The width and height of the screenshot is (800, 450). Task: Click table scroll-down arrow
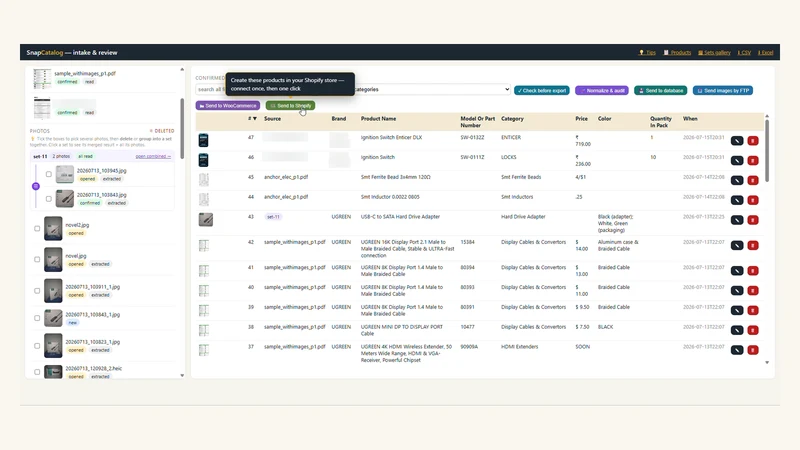coord(767,363)
